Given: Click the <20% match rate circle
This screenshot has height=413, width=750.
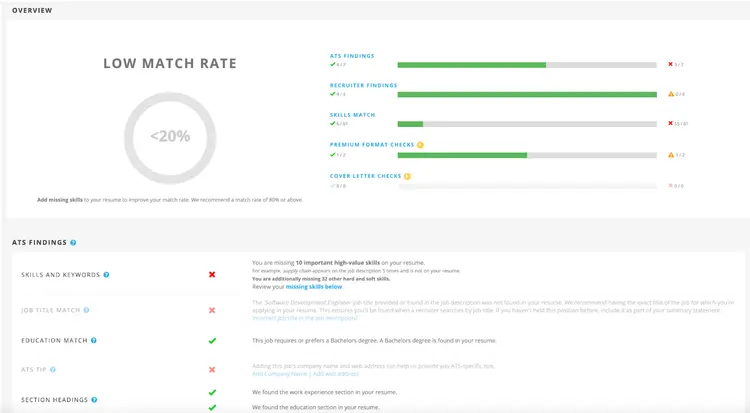Looking at the screenshot, I should (170, 138).
